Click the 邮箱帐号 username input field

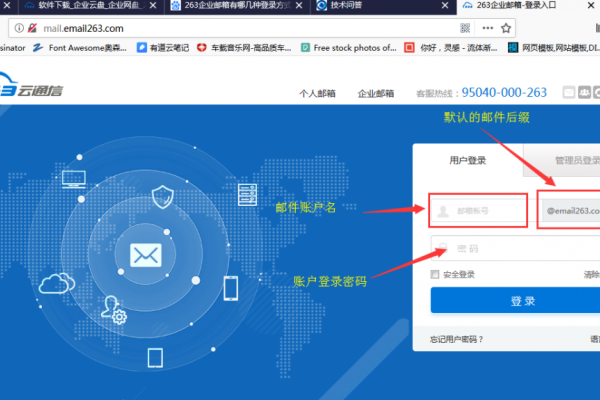[478, 211]
